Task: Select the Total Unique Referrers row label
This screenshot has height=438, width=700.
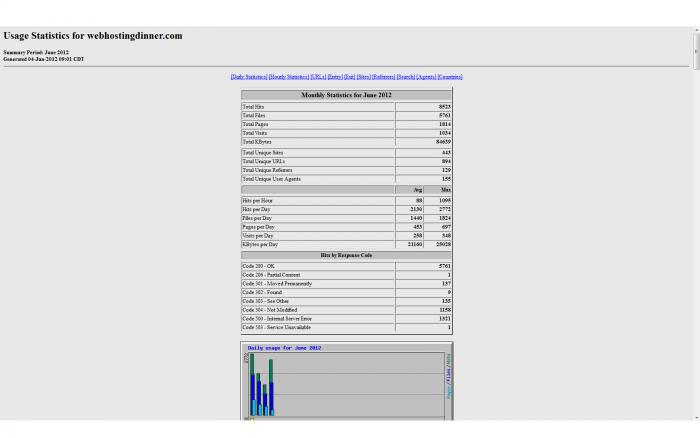Action: [267, 170]
